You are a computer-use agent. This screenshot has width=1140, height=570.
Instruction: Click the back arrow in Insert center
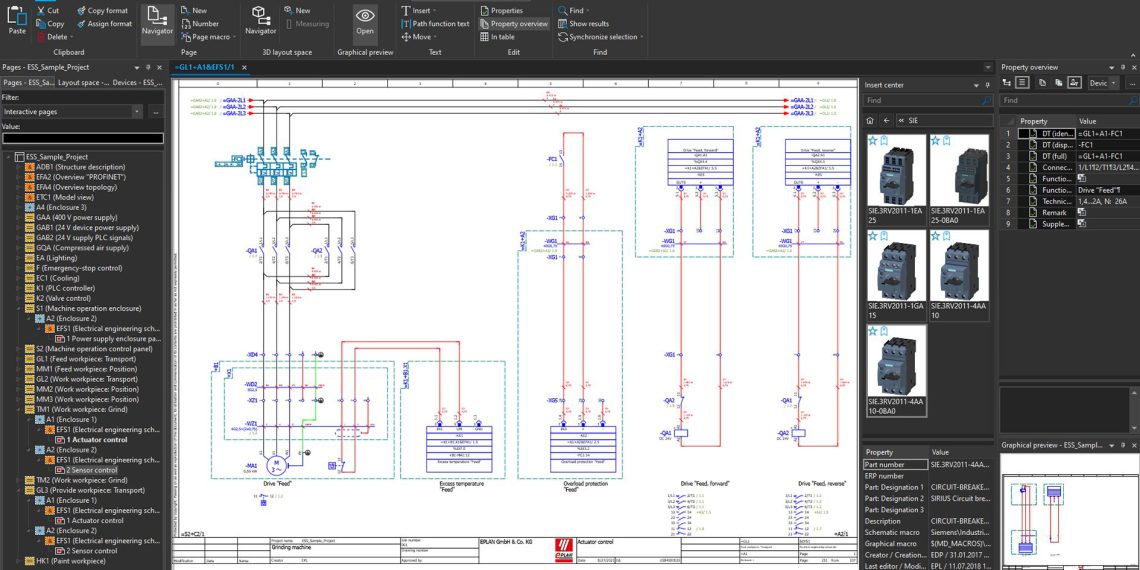[x=886, y=120]
